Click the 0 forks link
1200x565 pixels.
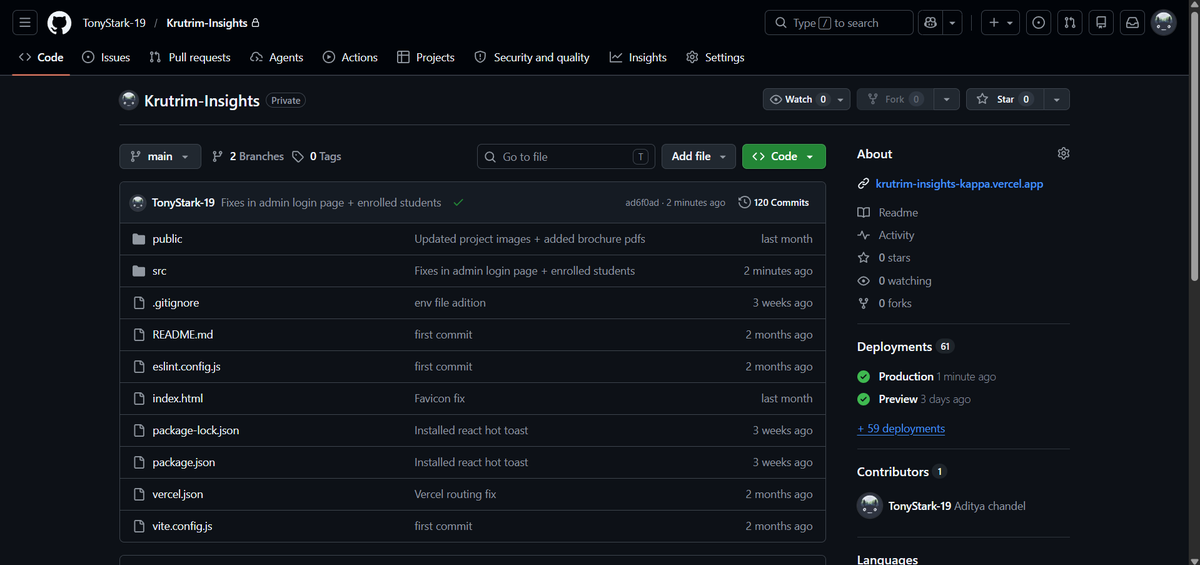click(x=885, y=303)
